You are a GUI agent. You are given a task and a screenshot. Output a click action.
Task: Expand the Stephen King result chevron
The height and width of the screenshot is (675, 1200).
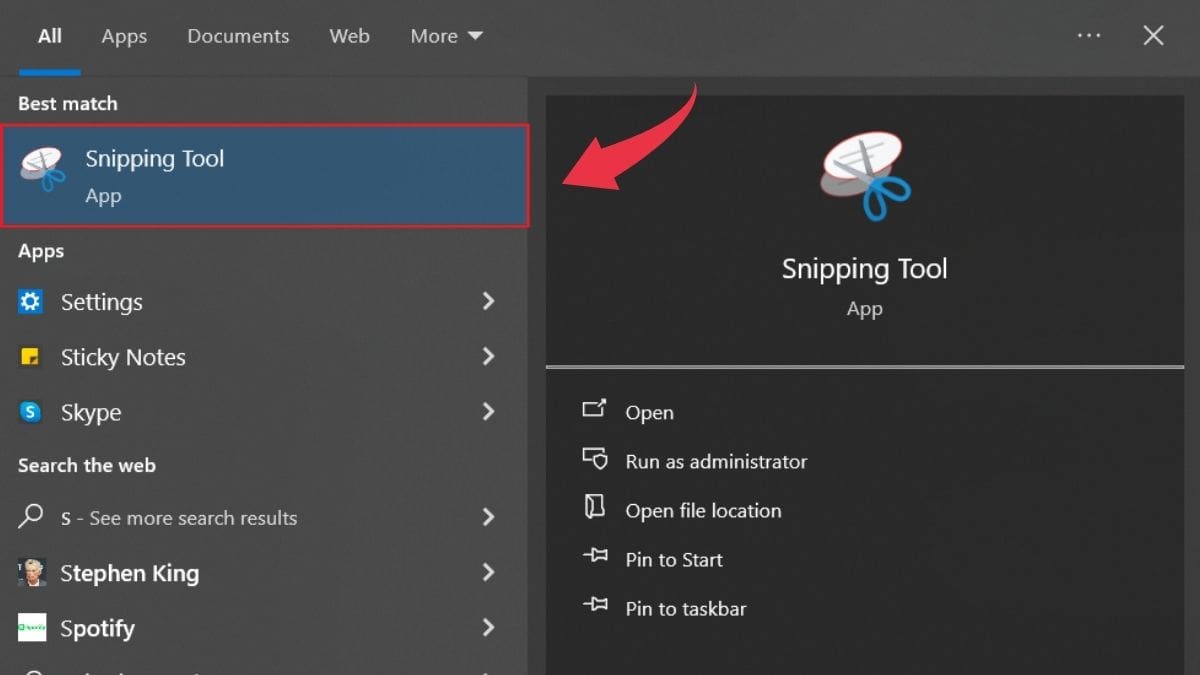tap(488, 572)
